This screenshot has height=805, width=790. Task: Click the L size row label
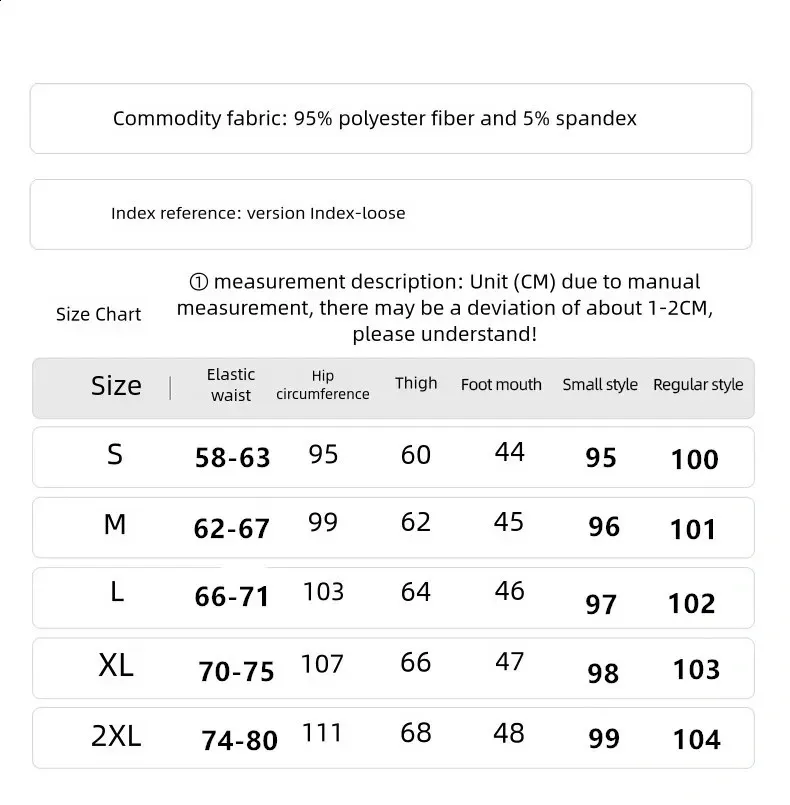click(116, 593)
